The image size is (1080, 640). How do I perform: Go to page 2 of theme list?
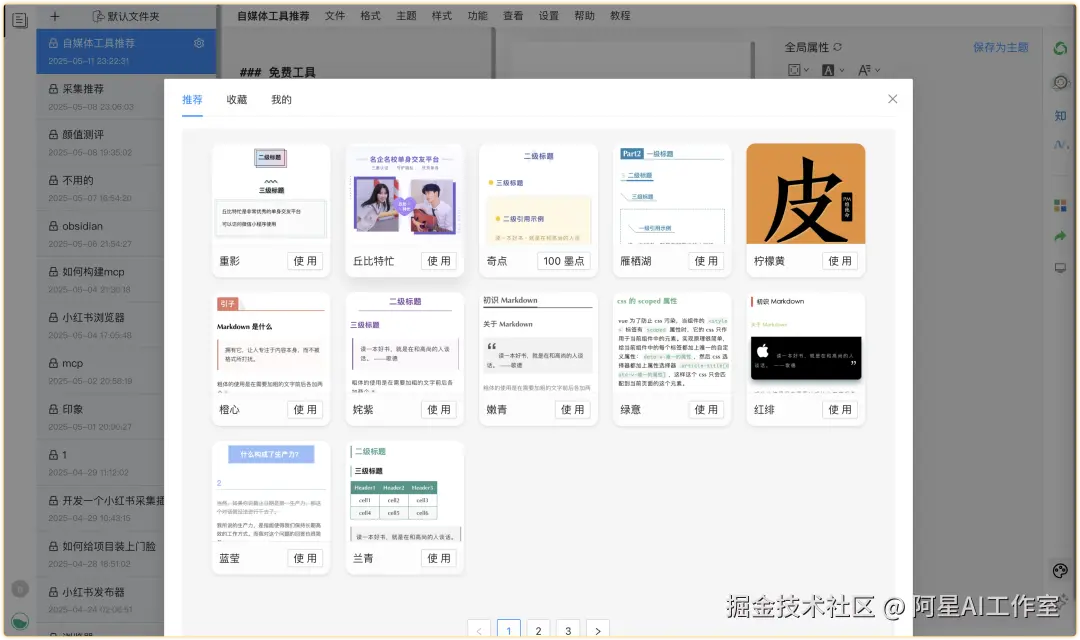tap(538, 629)
